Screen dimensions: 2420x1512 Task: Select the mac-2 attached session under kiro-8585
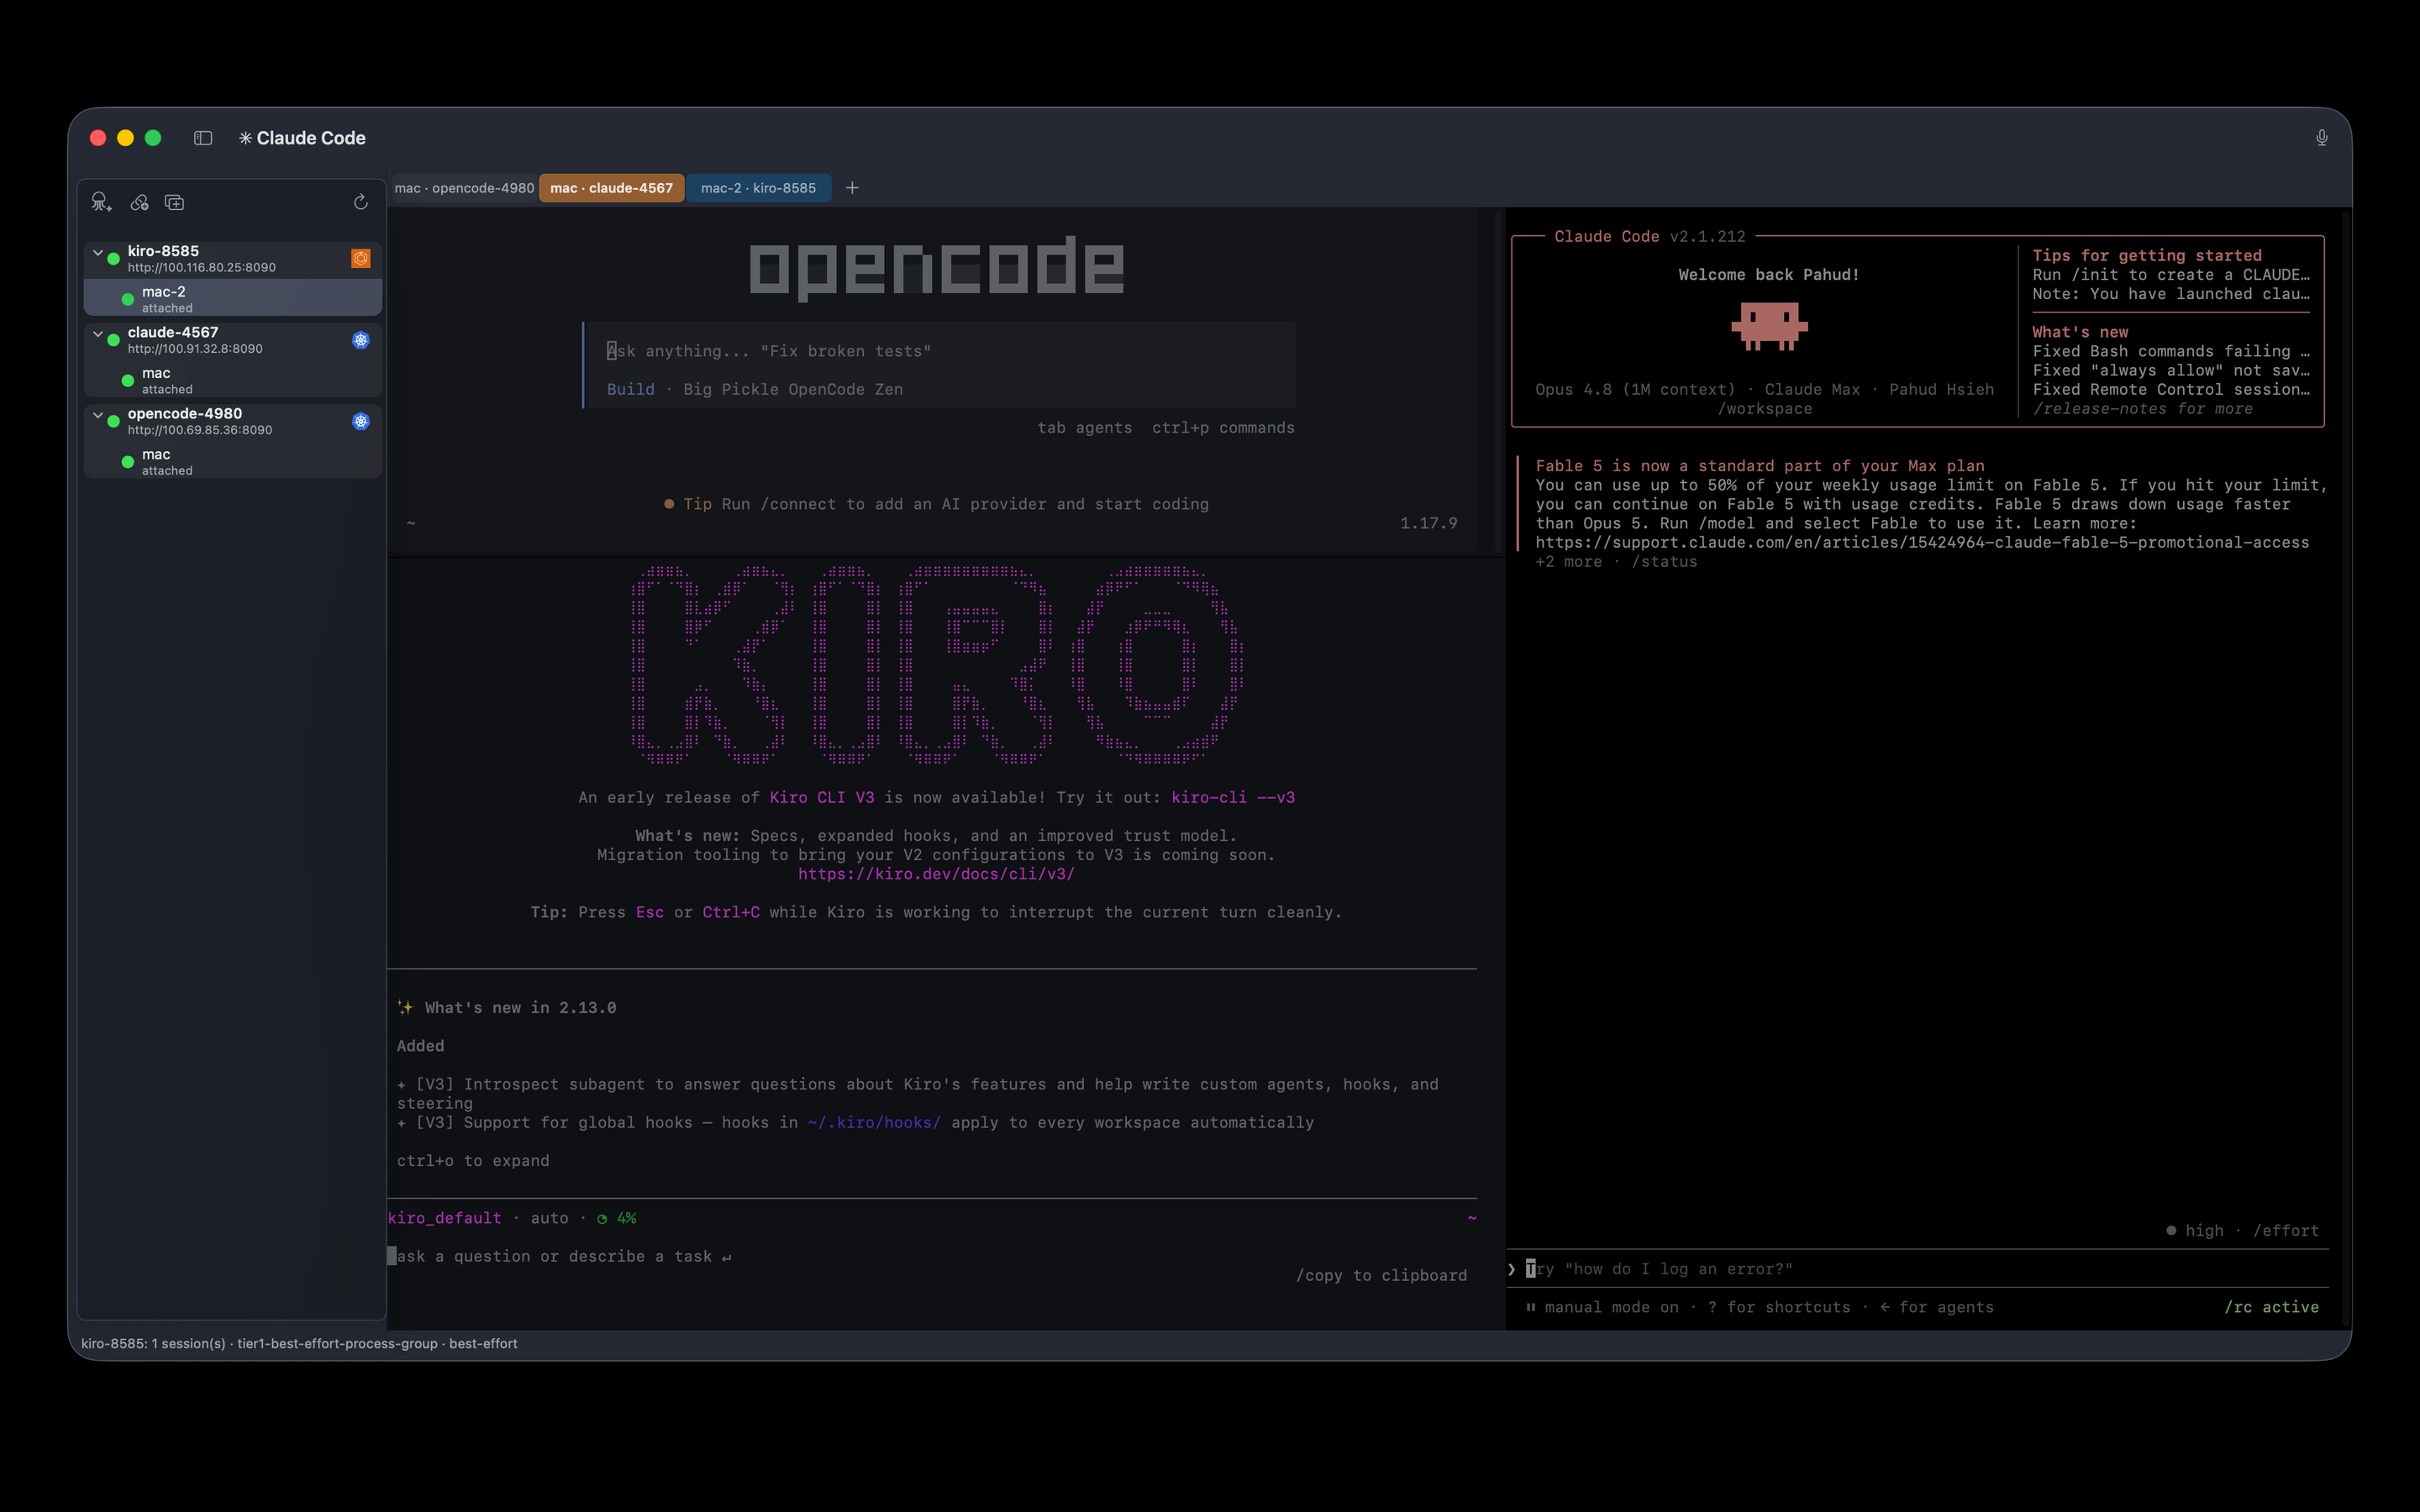pyautogui.click(x=233, y=298)
